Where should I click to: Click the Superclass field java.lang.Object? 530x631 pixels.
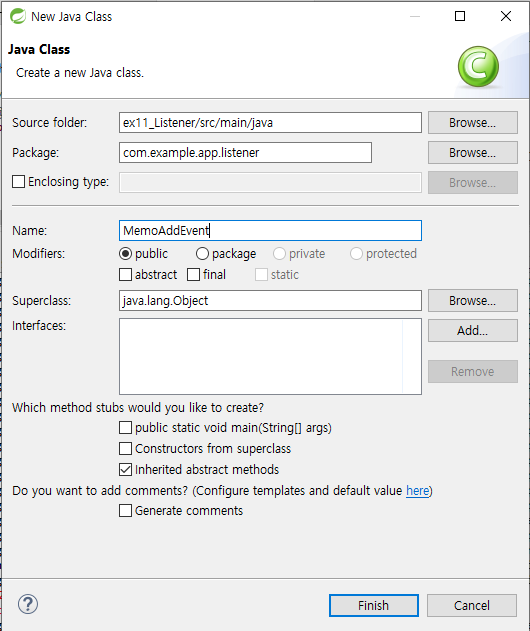coord(270,301)
